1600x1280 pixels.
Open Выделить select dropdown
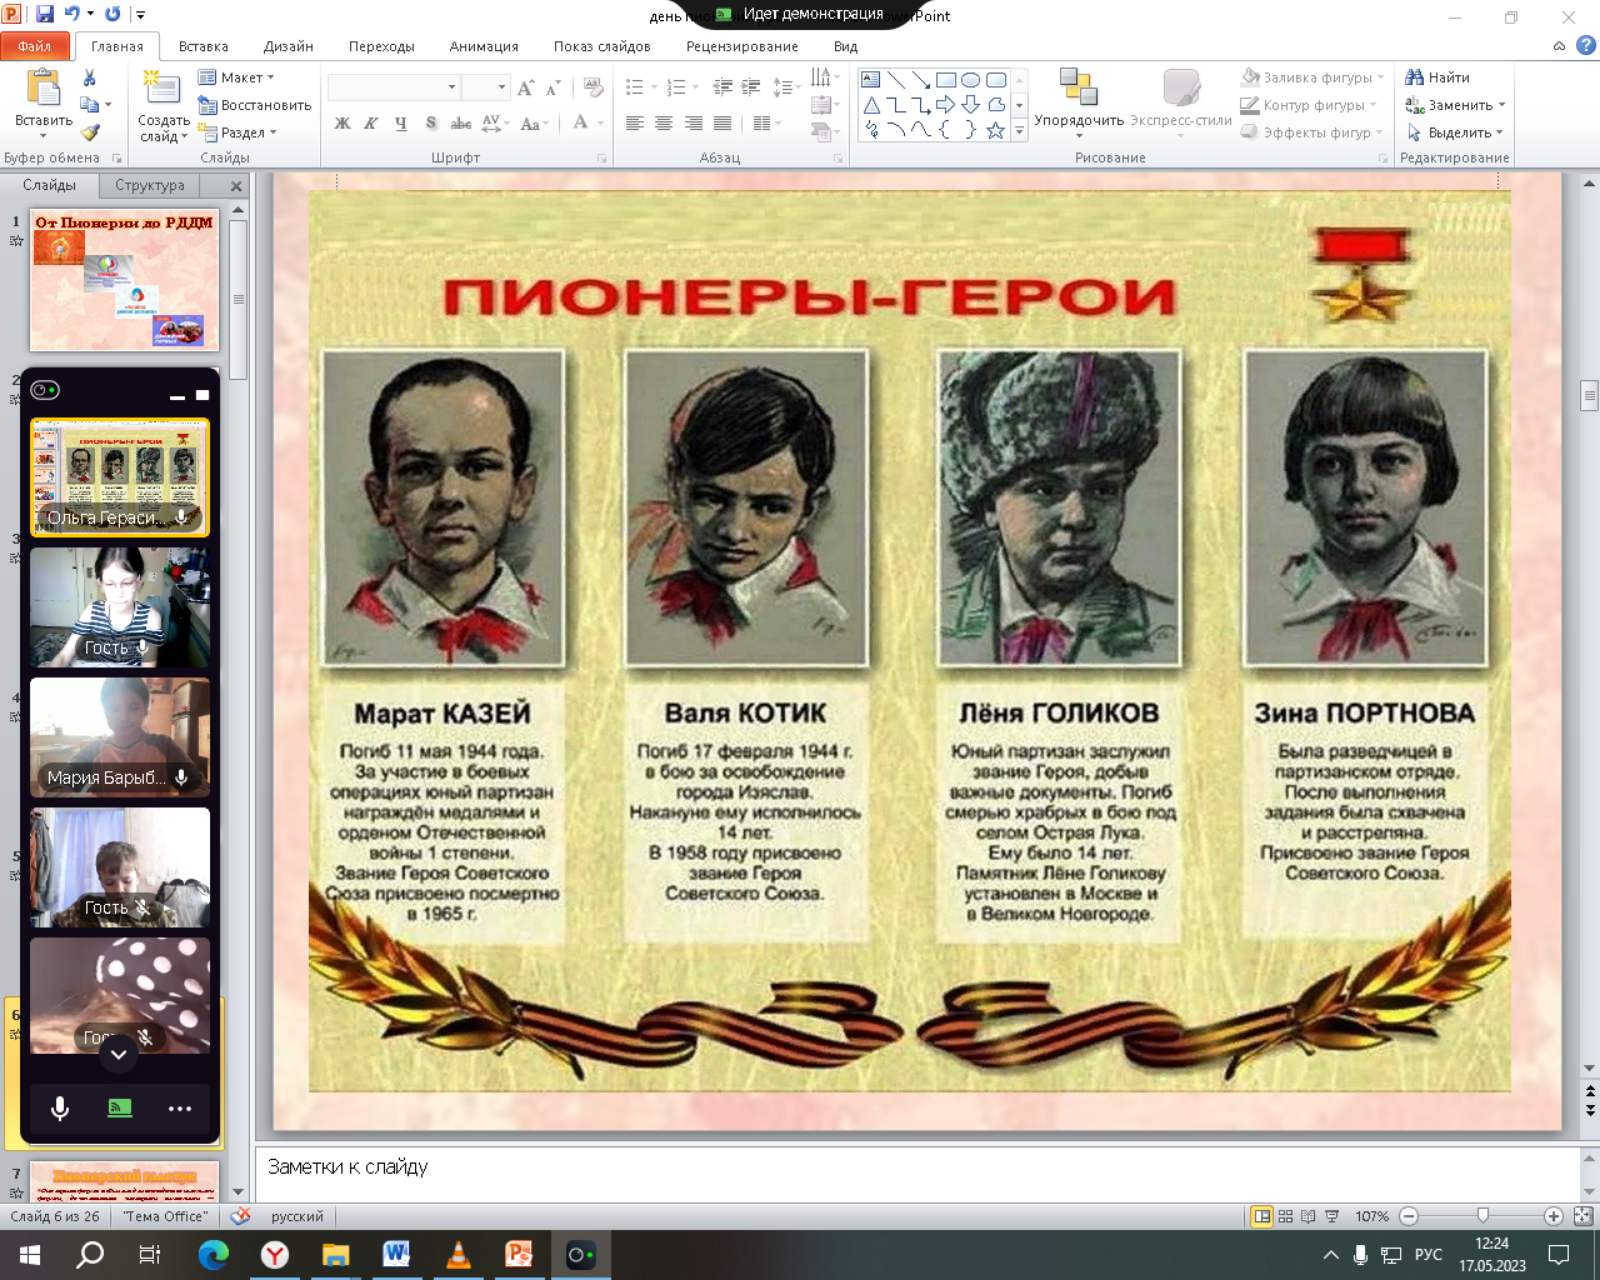[x=1455, y=132]
